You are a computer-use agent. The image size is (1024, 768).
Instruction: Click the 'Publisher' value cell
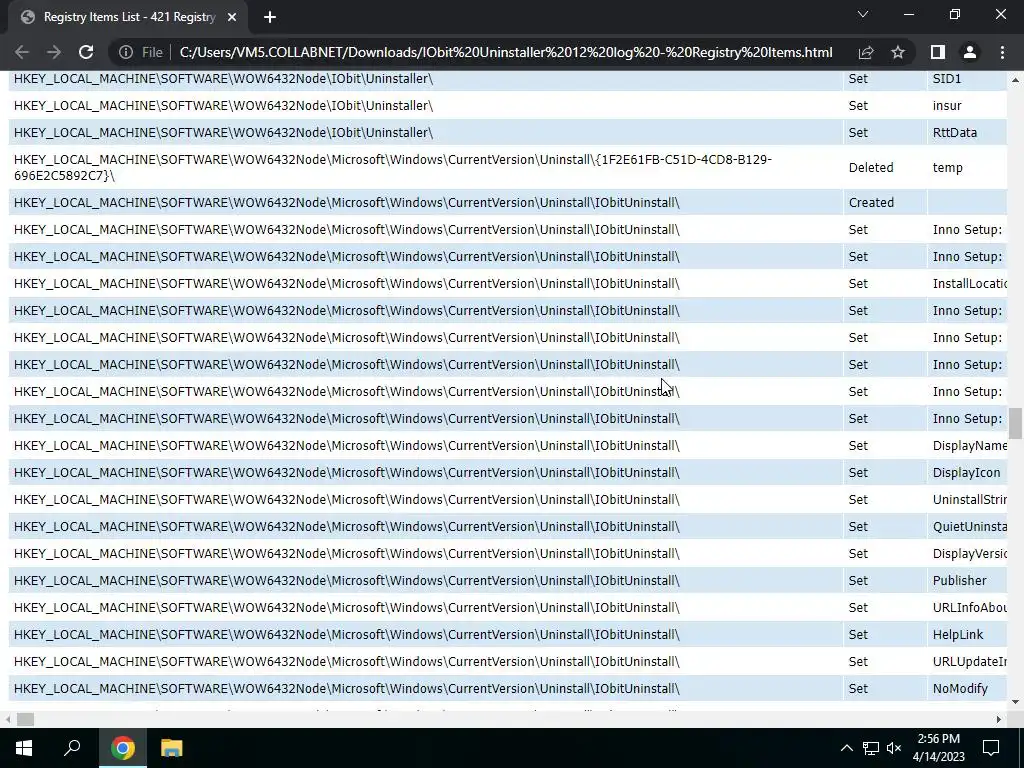pos(967,581)
